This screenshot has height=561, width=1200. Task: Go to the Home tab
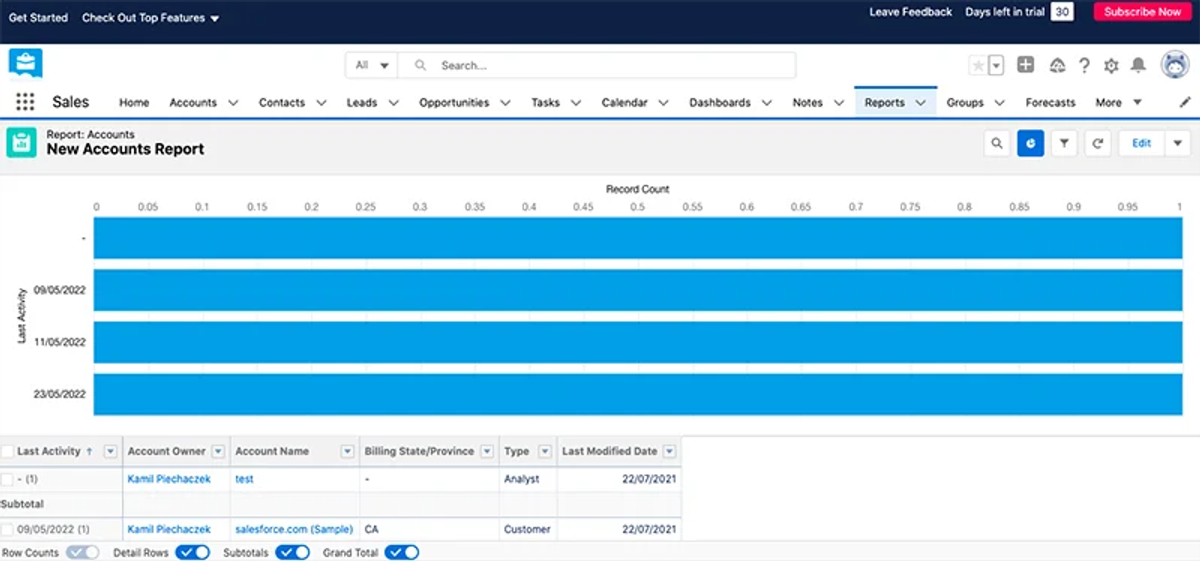[x=134, y=102]
